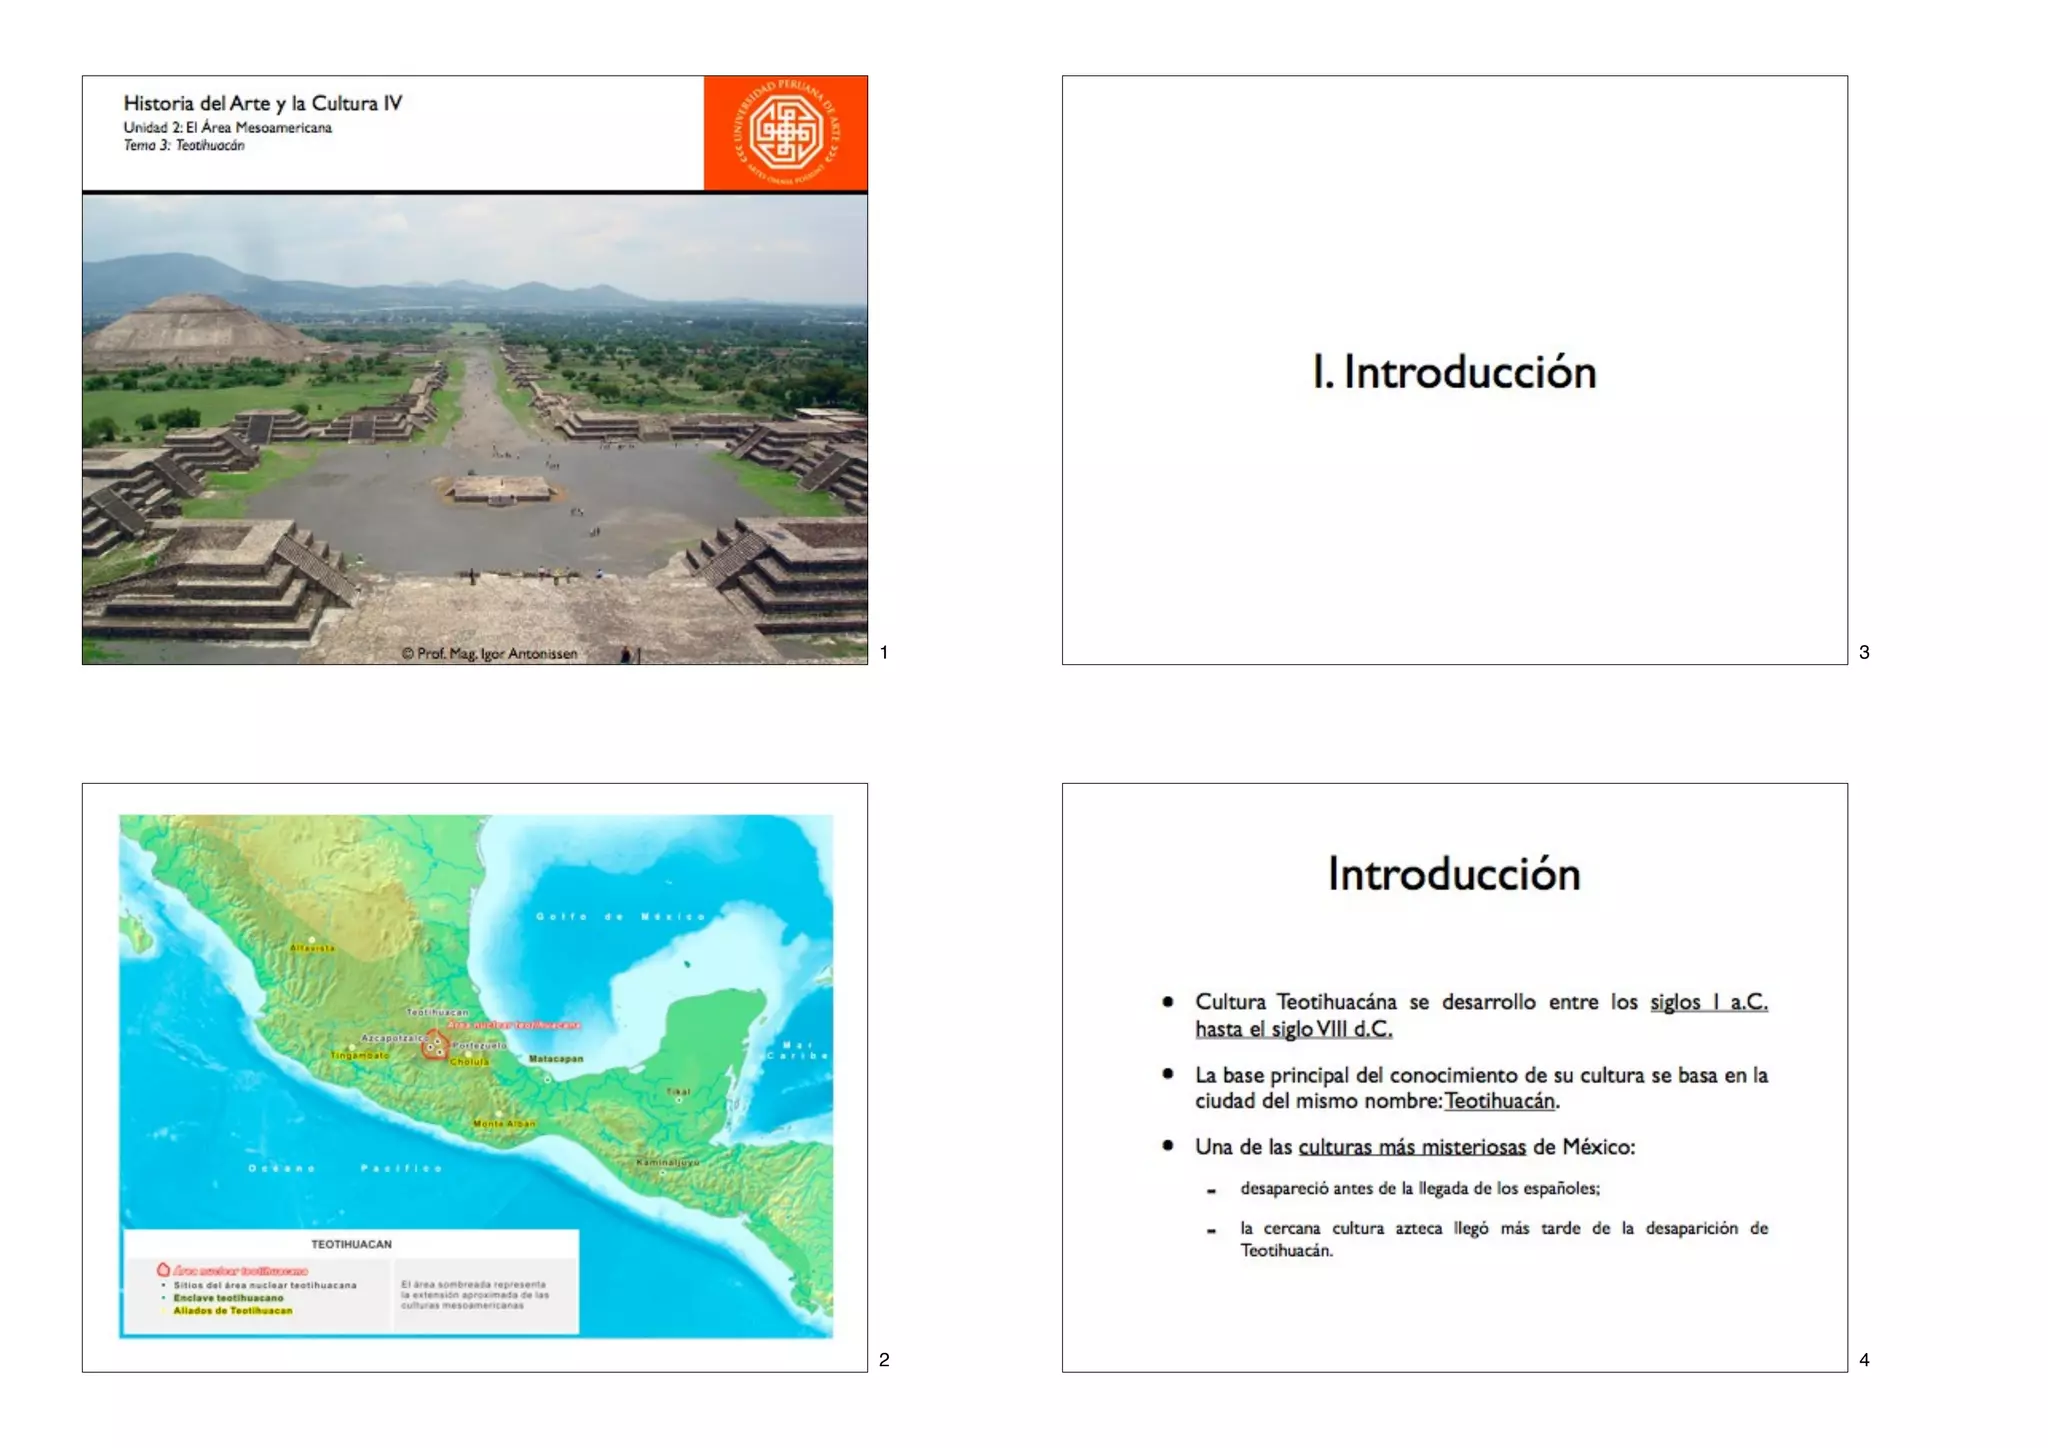
Task: Click slide number 4 label
Action: tap(1864, 1359)
